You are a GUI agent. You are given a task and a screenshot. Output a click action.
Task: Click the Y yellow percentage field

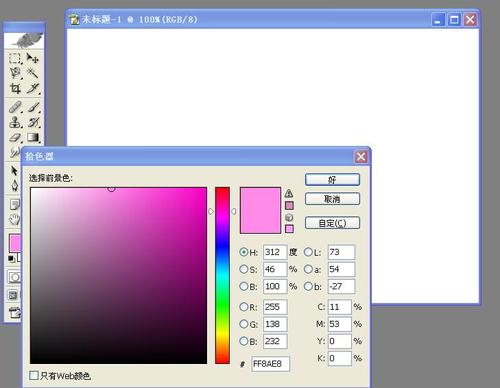click(x=340, y=341)
